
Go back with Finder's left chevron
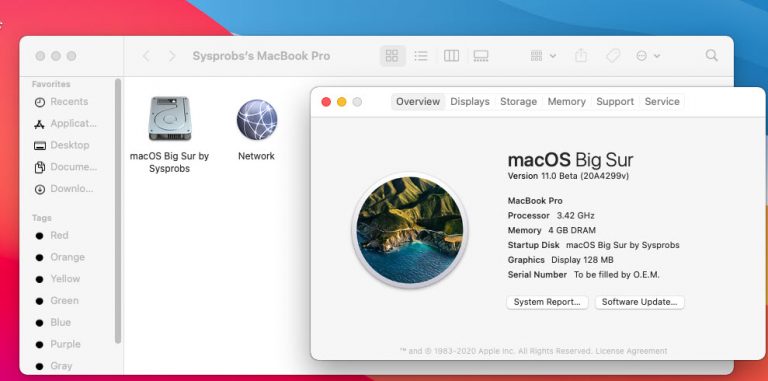pyautogui.click(x=146, y=56)
